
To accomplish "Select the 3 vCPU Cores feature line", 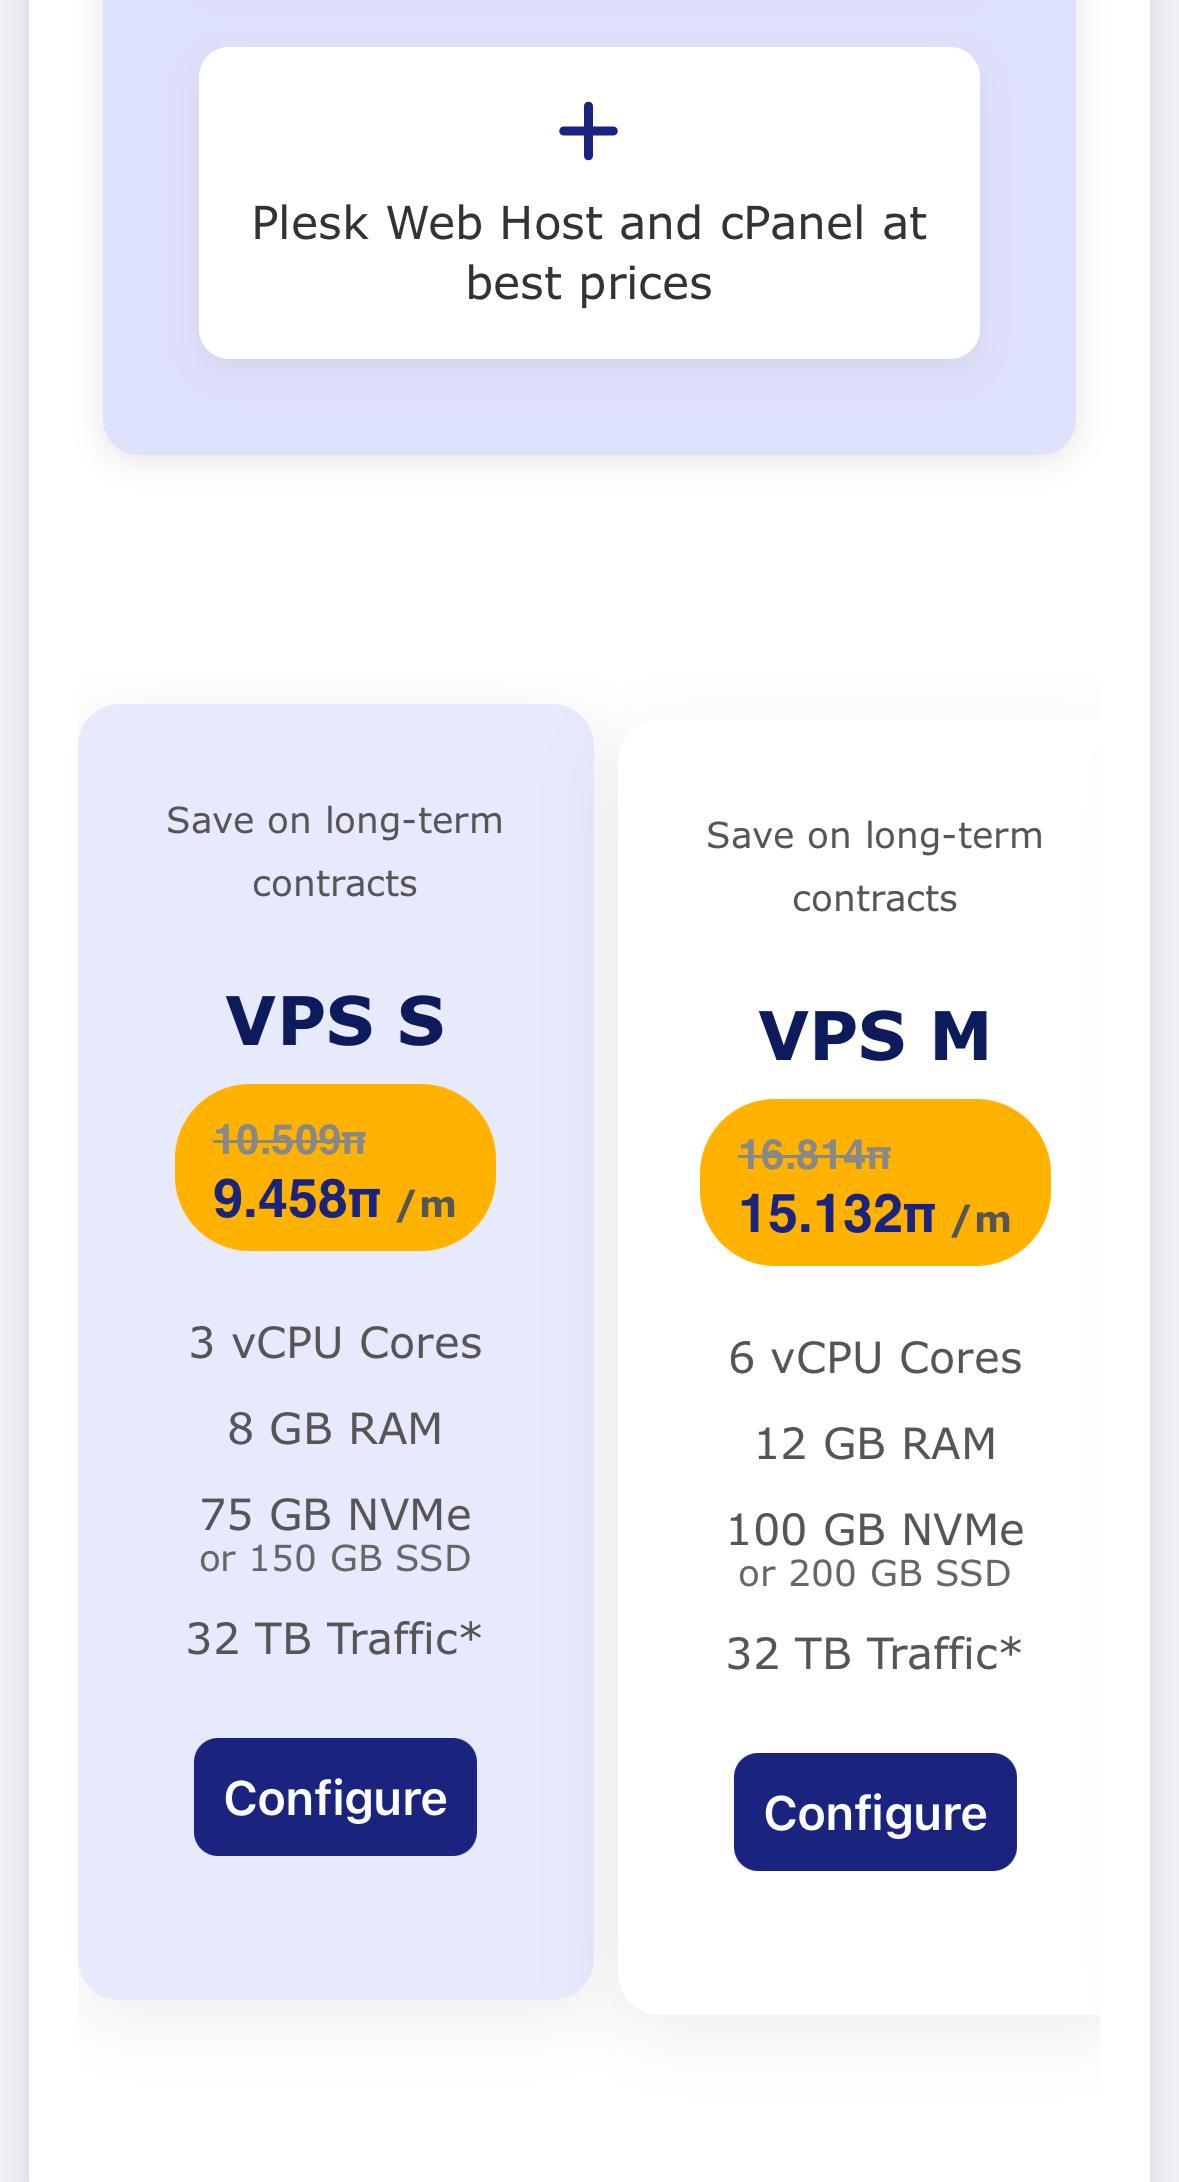I will tap(335, 1343).
